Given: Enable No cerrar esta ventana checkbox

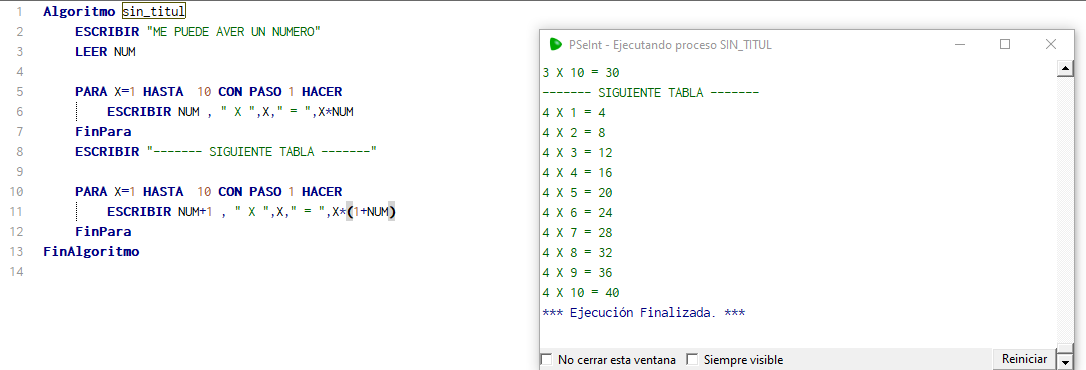Looking at the screenshot, I should click(546, 360).
